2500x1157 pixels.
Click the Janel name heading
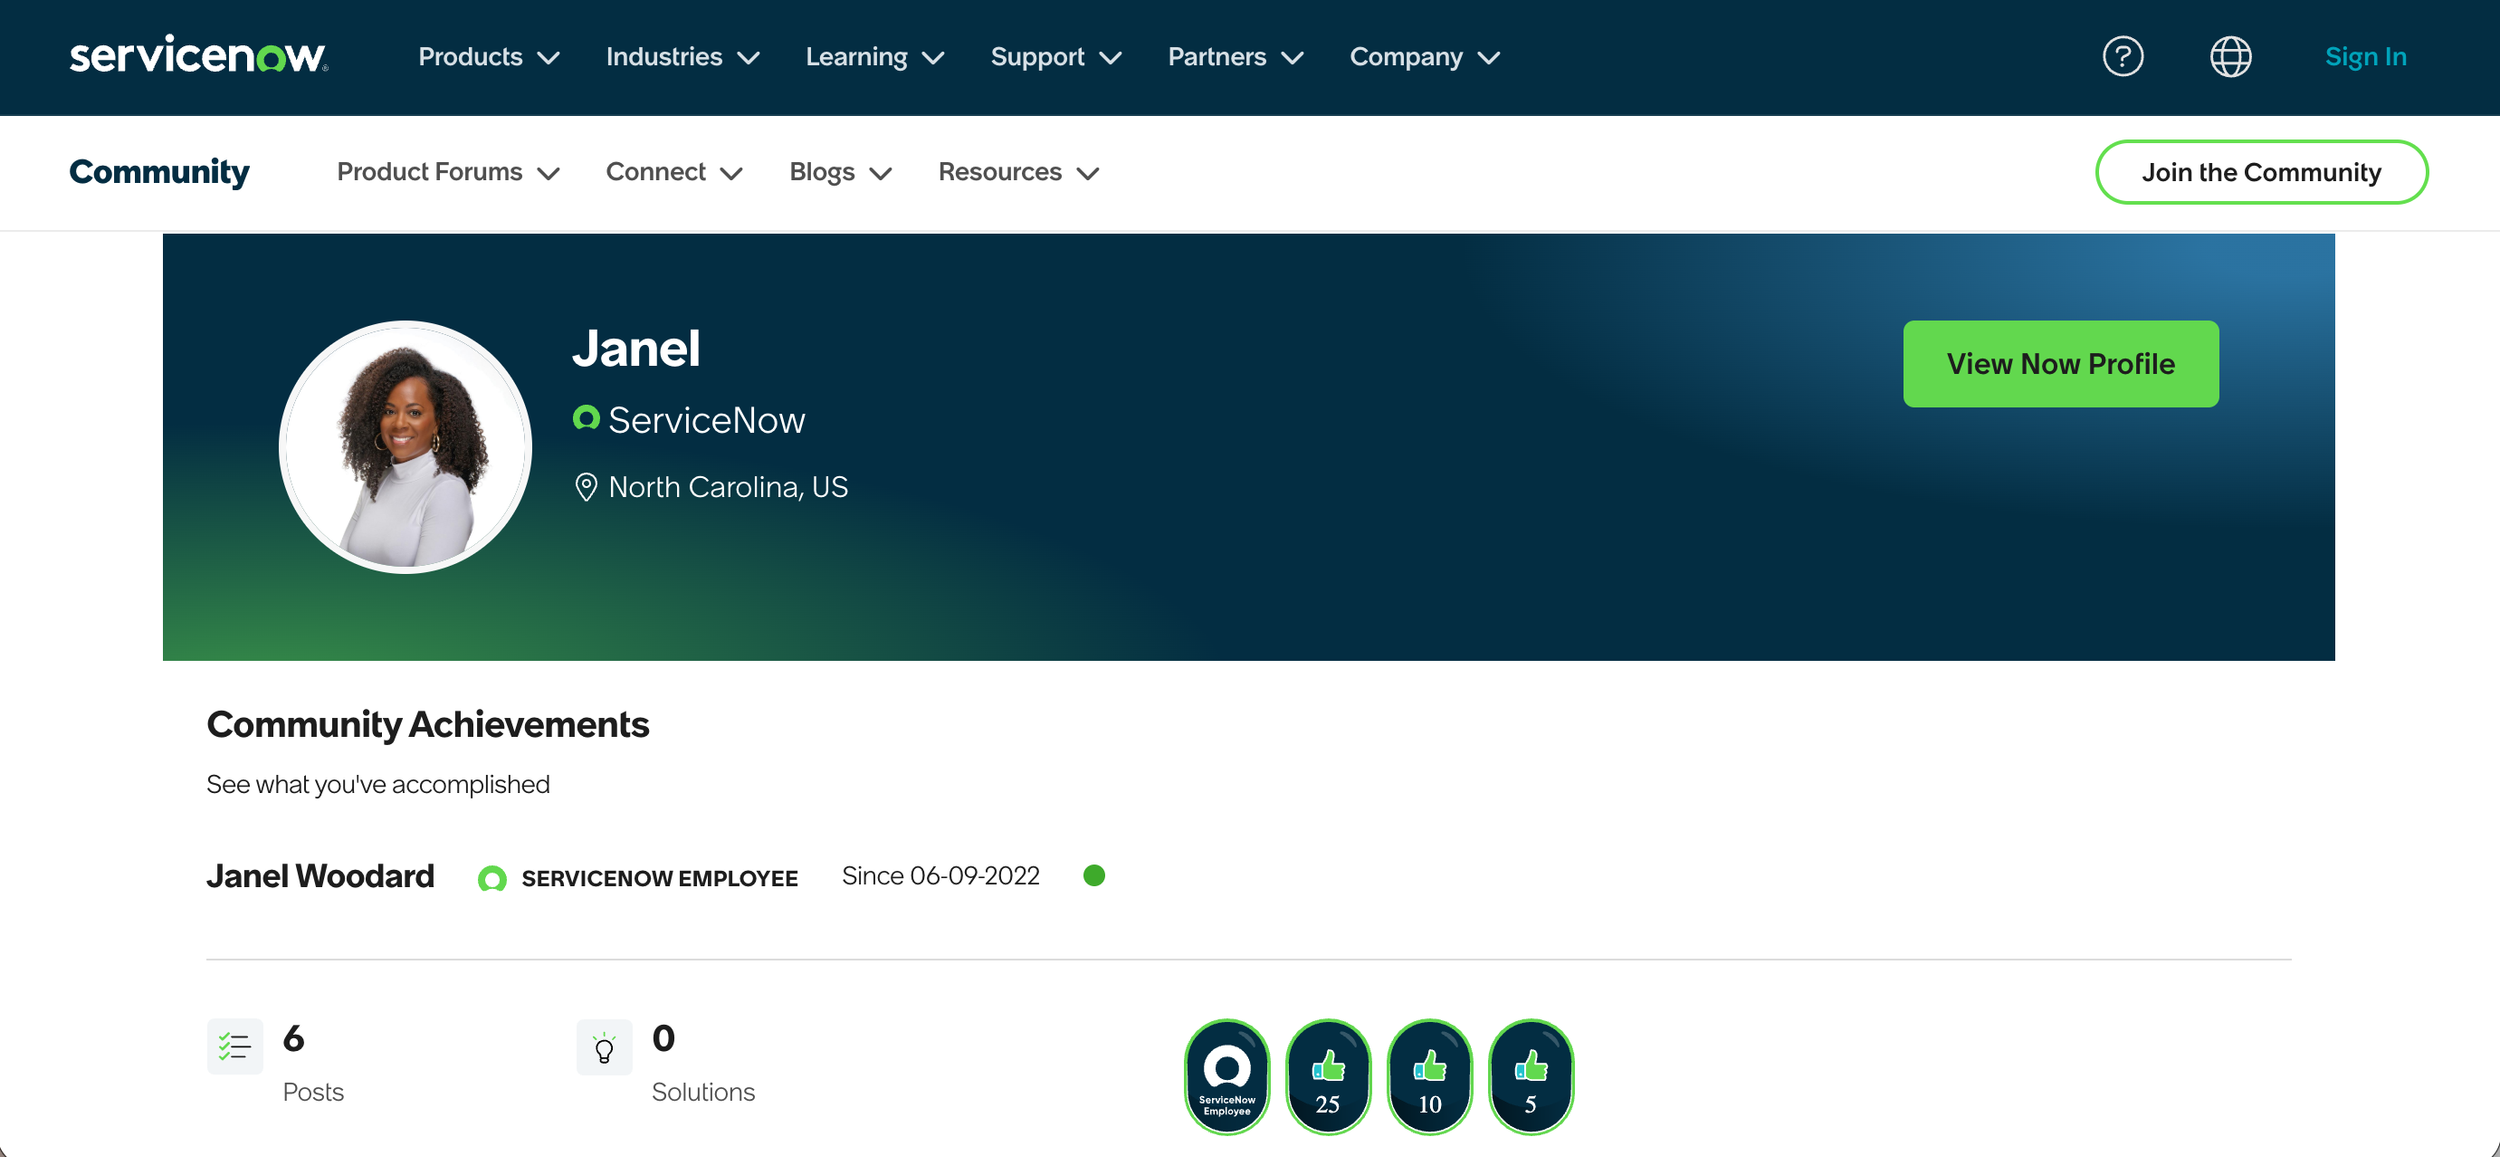pos(636,349)
